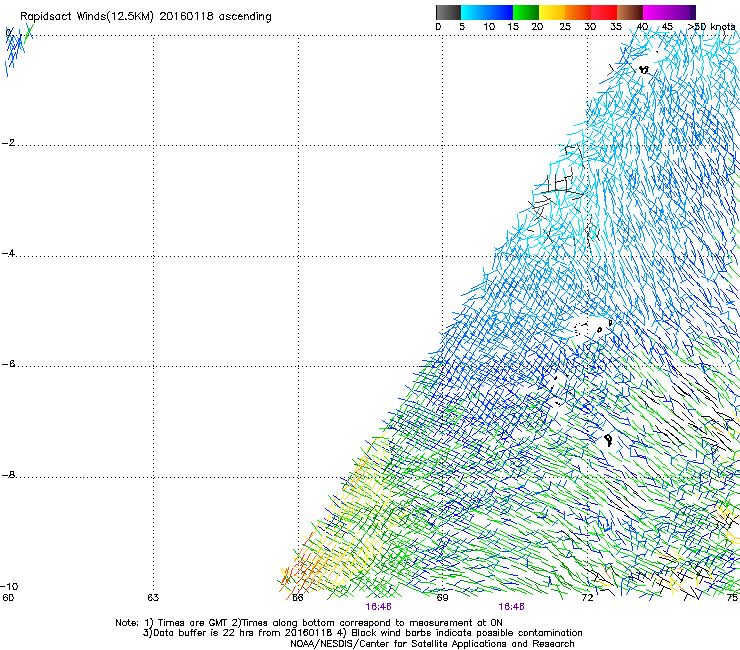Click the yellow 20-25 knots legend swatch

[552, 12]
